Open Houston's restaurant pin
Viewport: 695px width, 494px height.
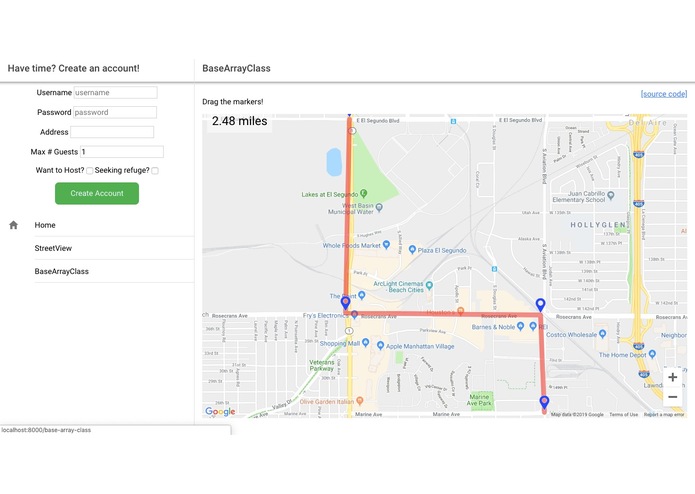[x=461, y=311]
